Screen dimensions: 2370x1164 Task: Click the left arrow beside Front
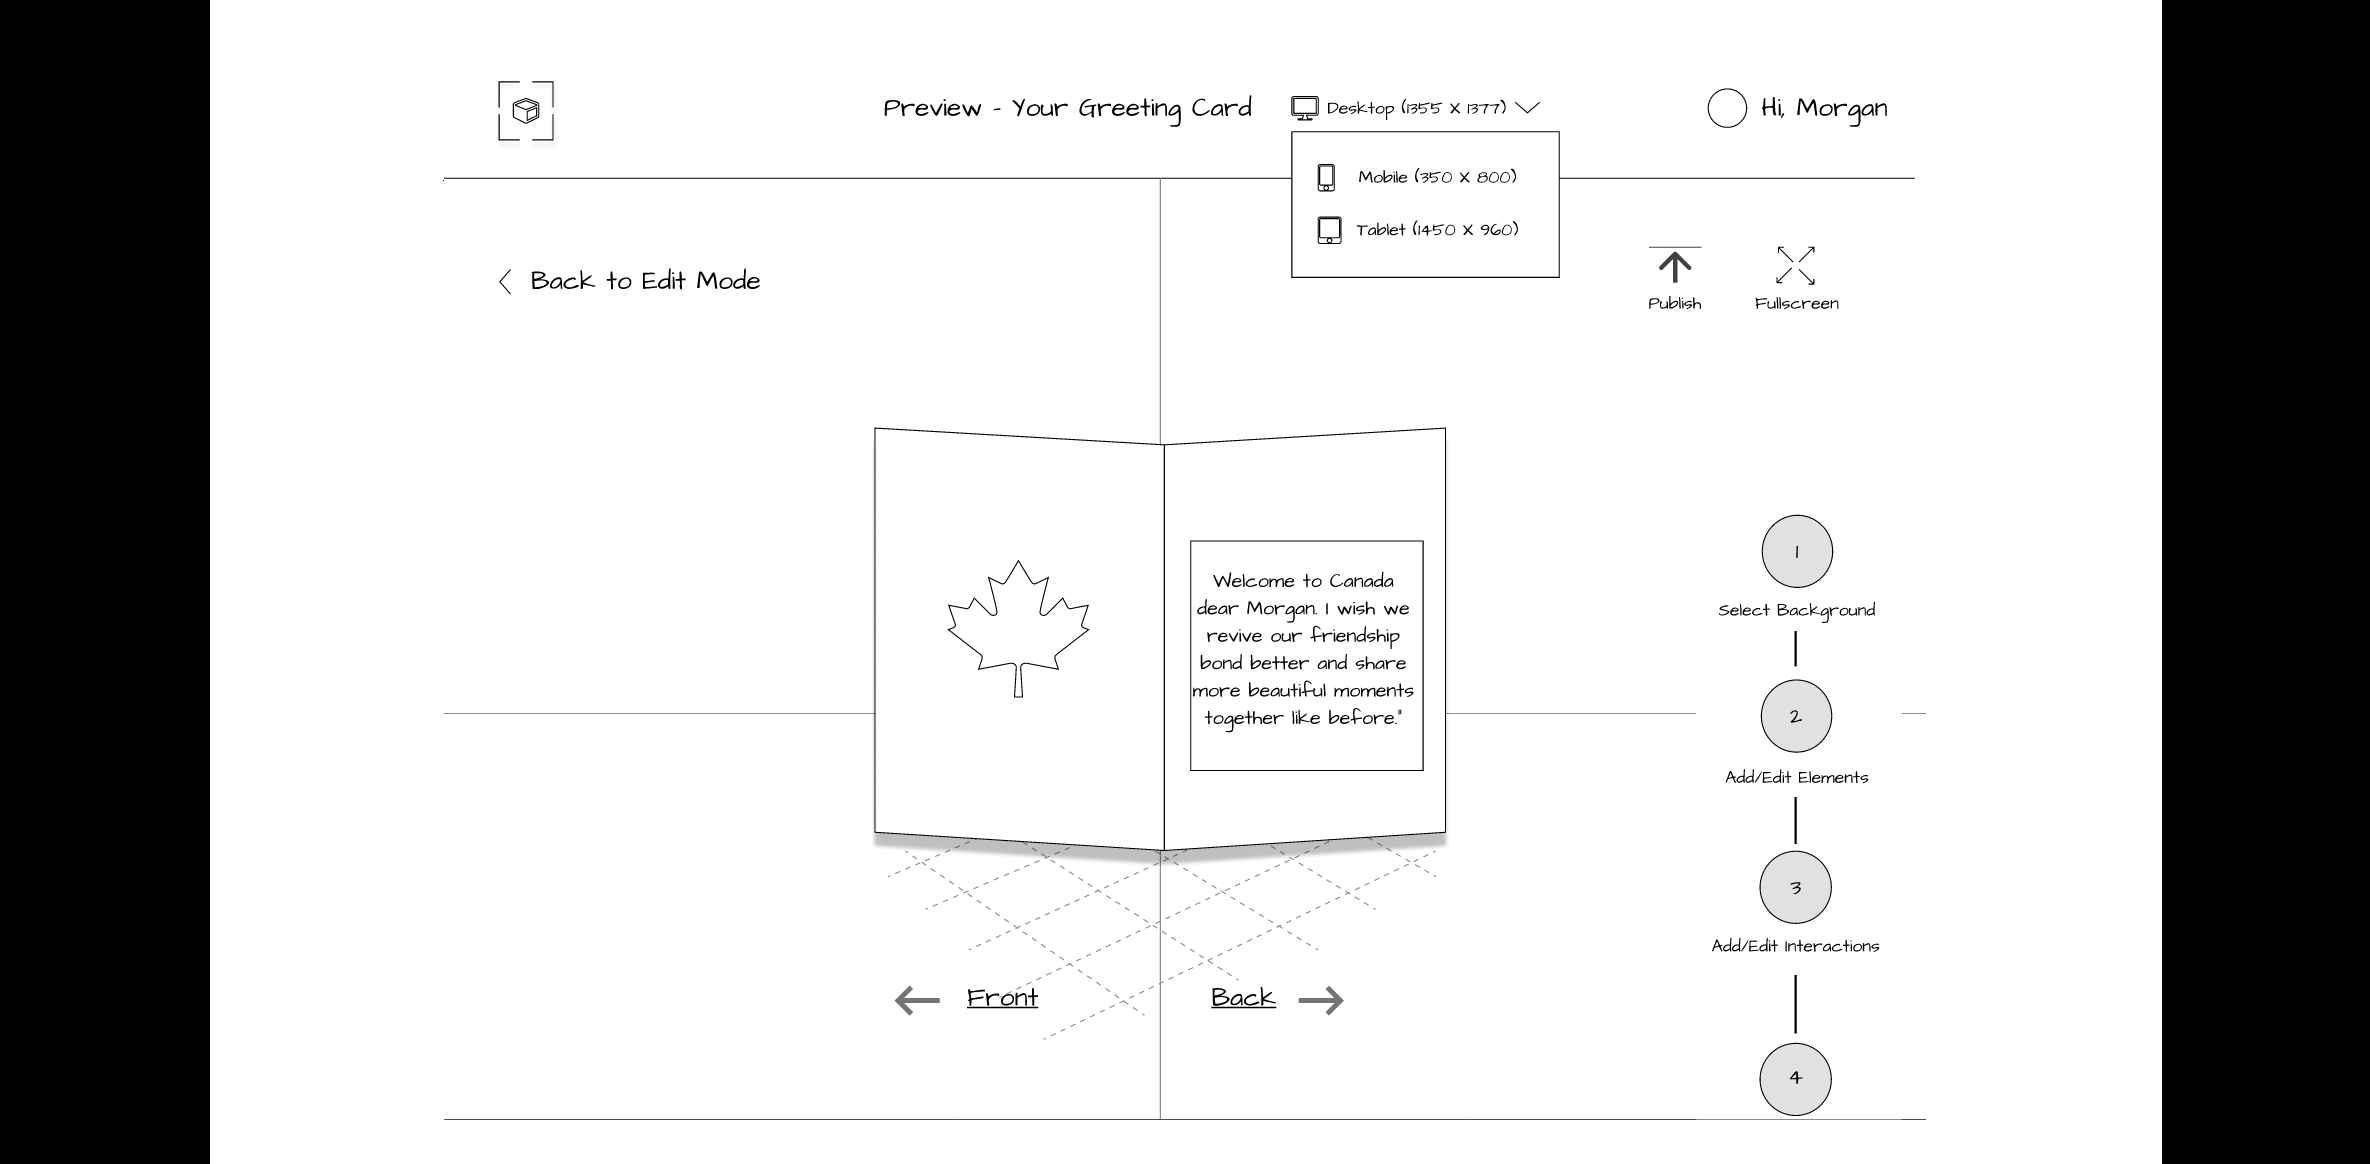pos(917,1000)
